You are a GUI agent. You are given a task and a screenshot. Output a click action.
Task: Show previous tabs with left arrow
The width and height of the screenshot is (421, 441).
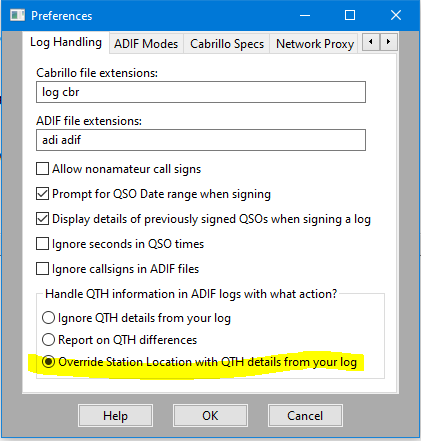(371, 42)
